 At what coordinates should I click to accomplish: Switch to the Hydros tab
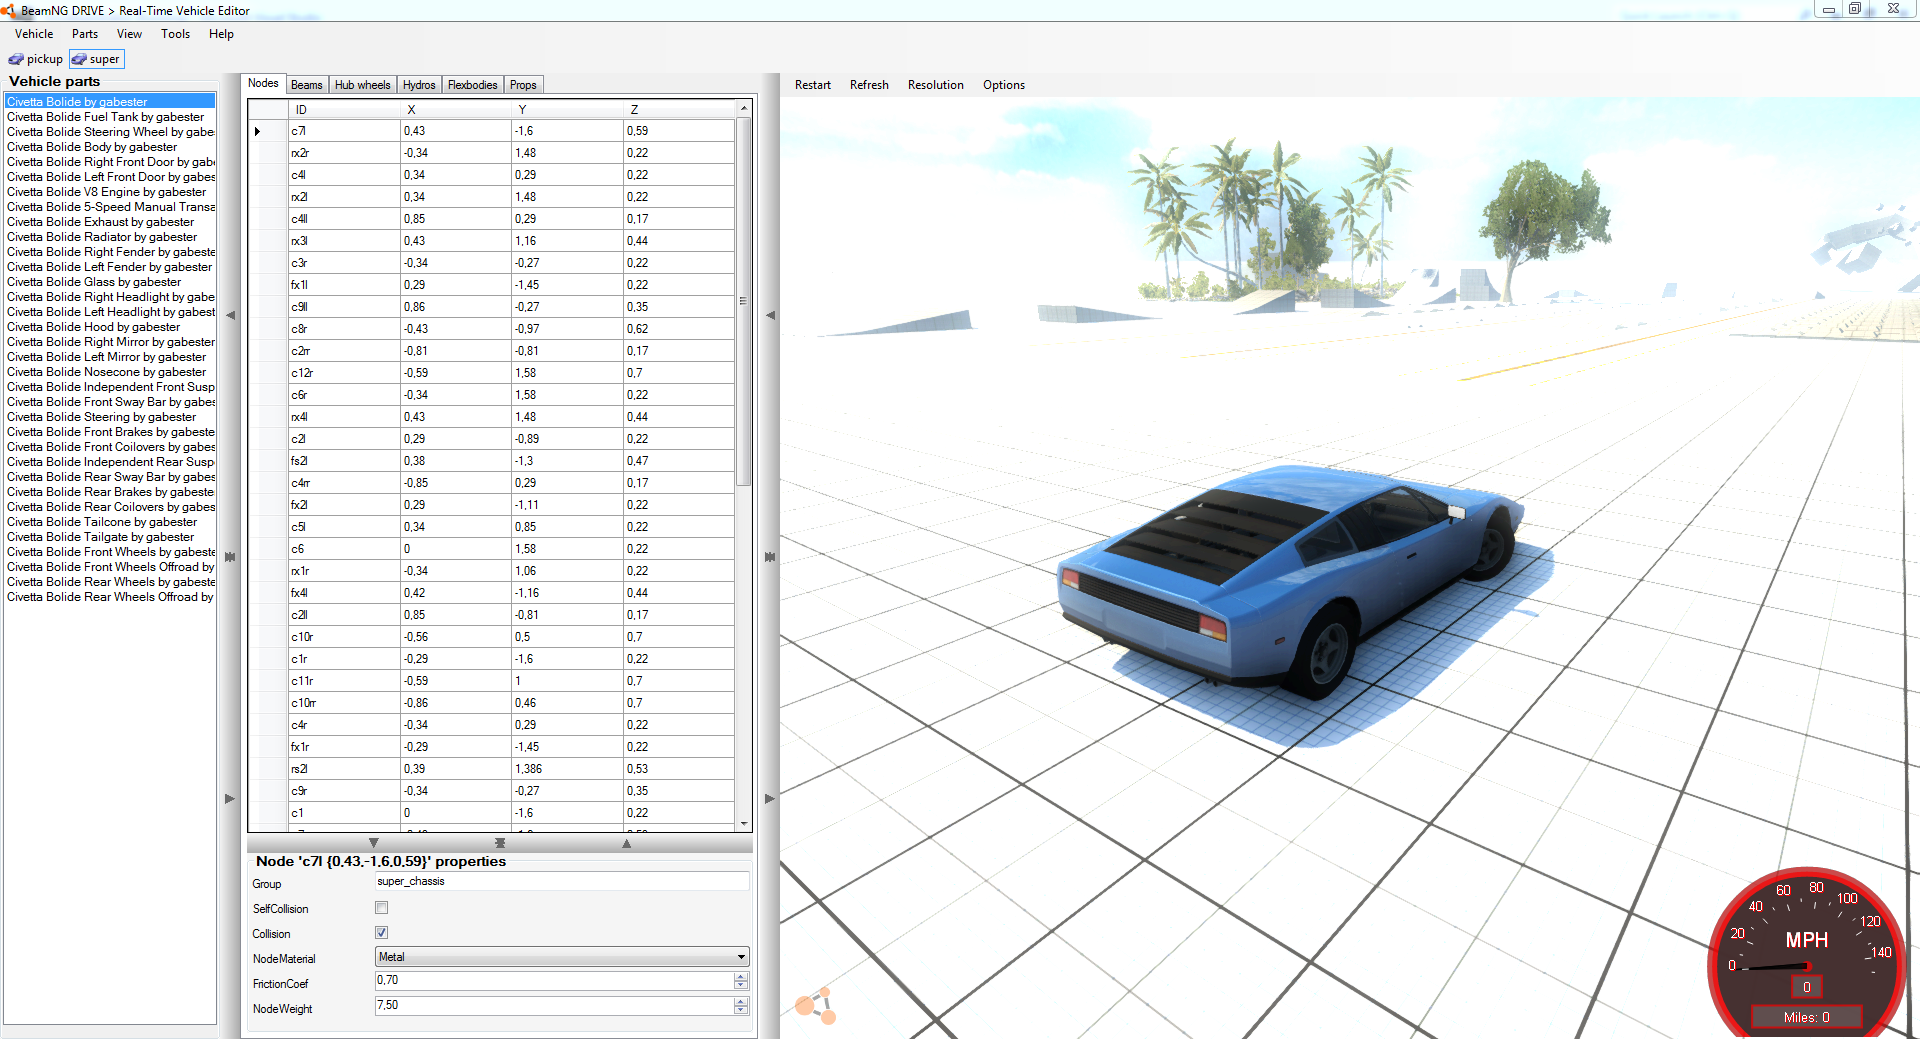419,85
